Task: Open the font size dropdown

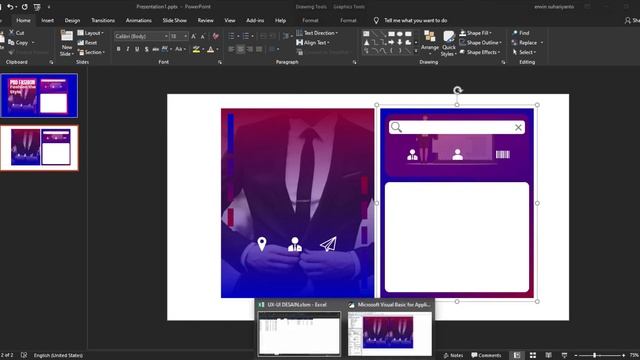Action: tap(185, 36)
